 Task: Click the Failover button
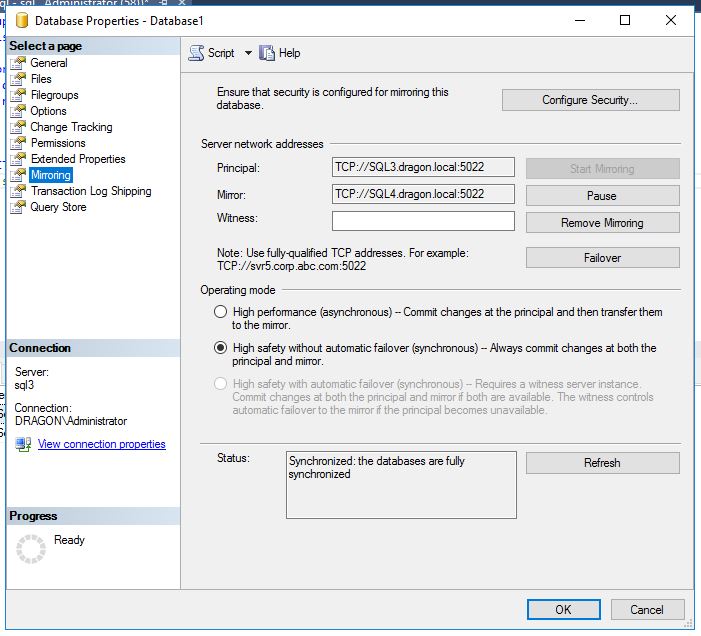(x=602, y=258)
